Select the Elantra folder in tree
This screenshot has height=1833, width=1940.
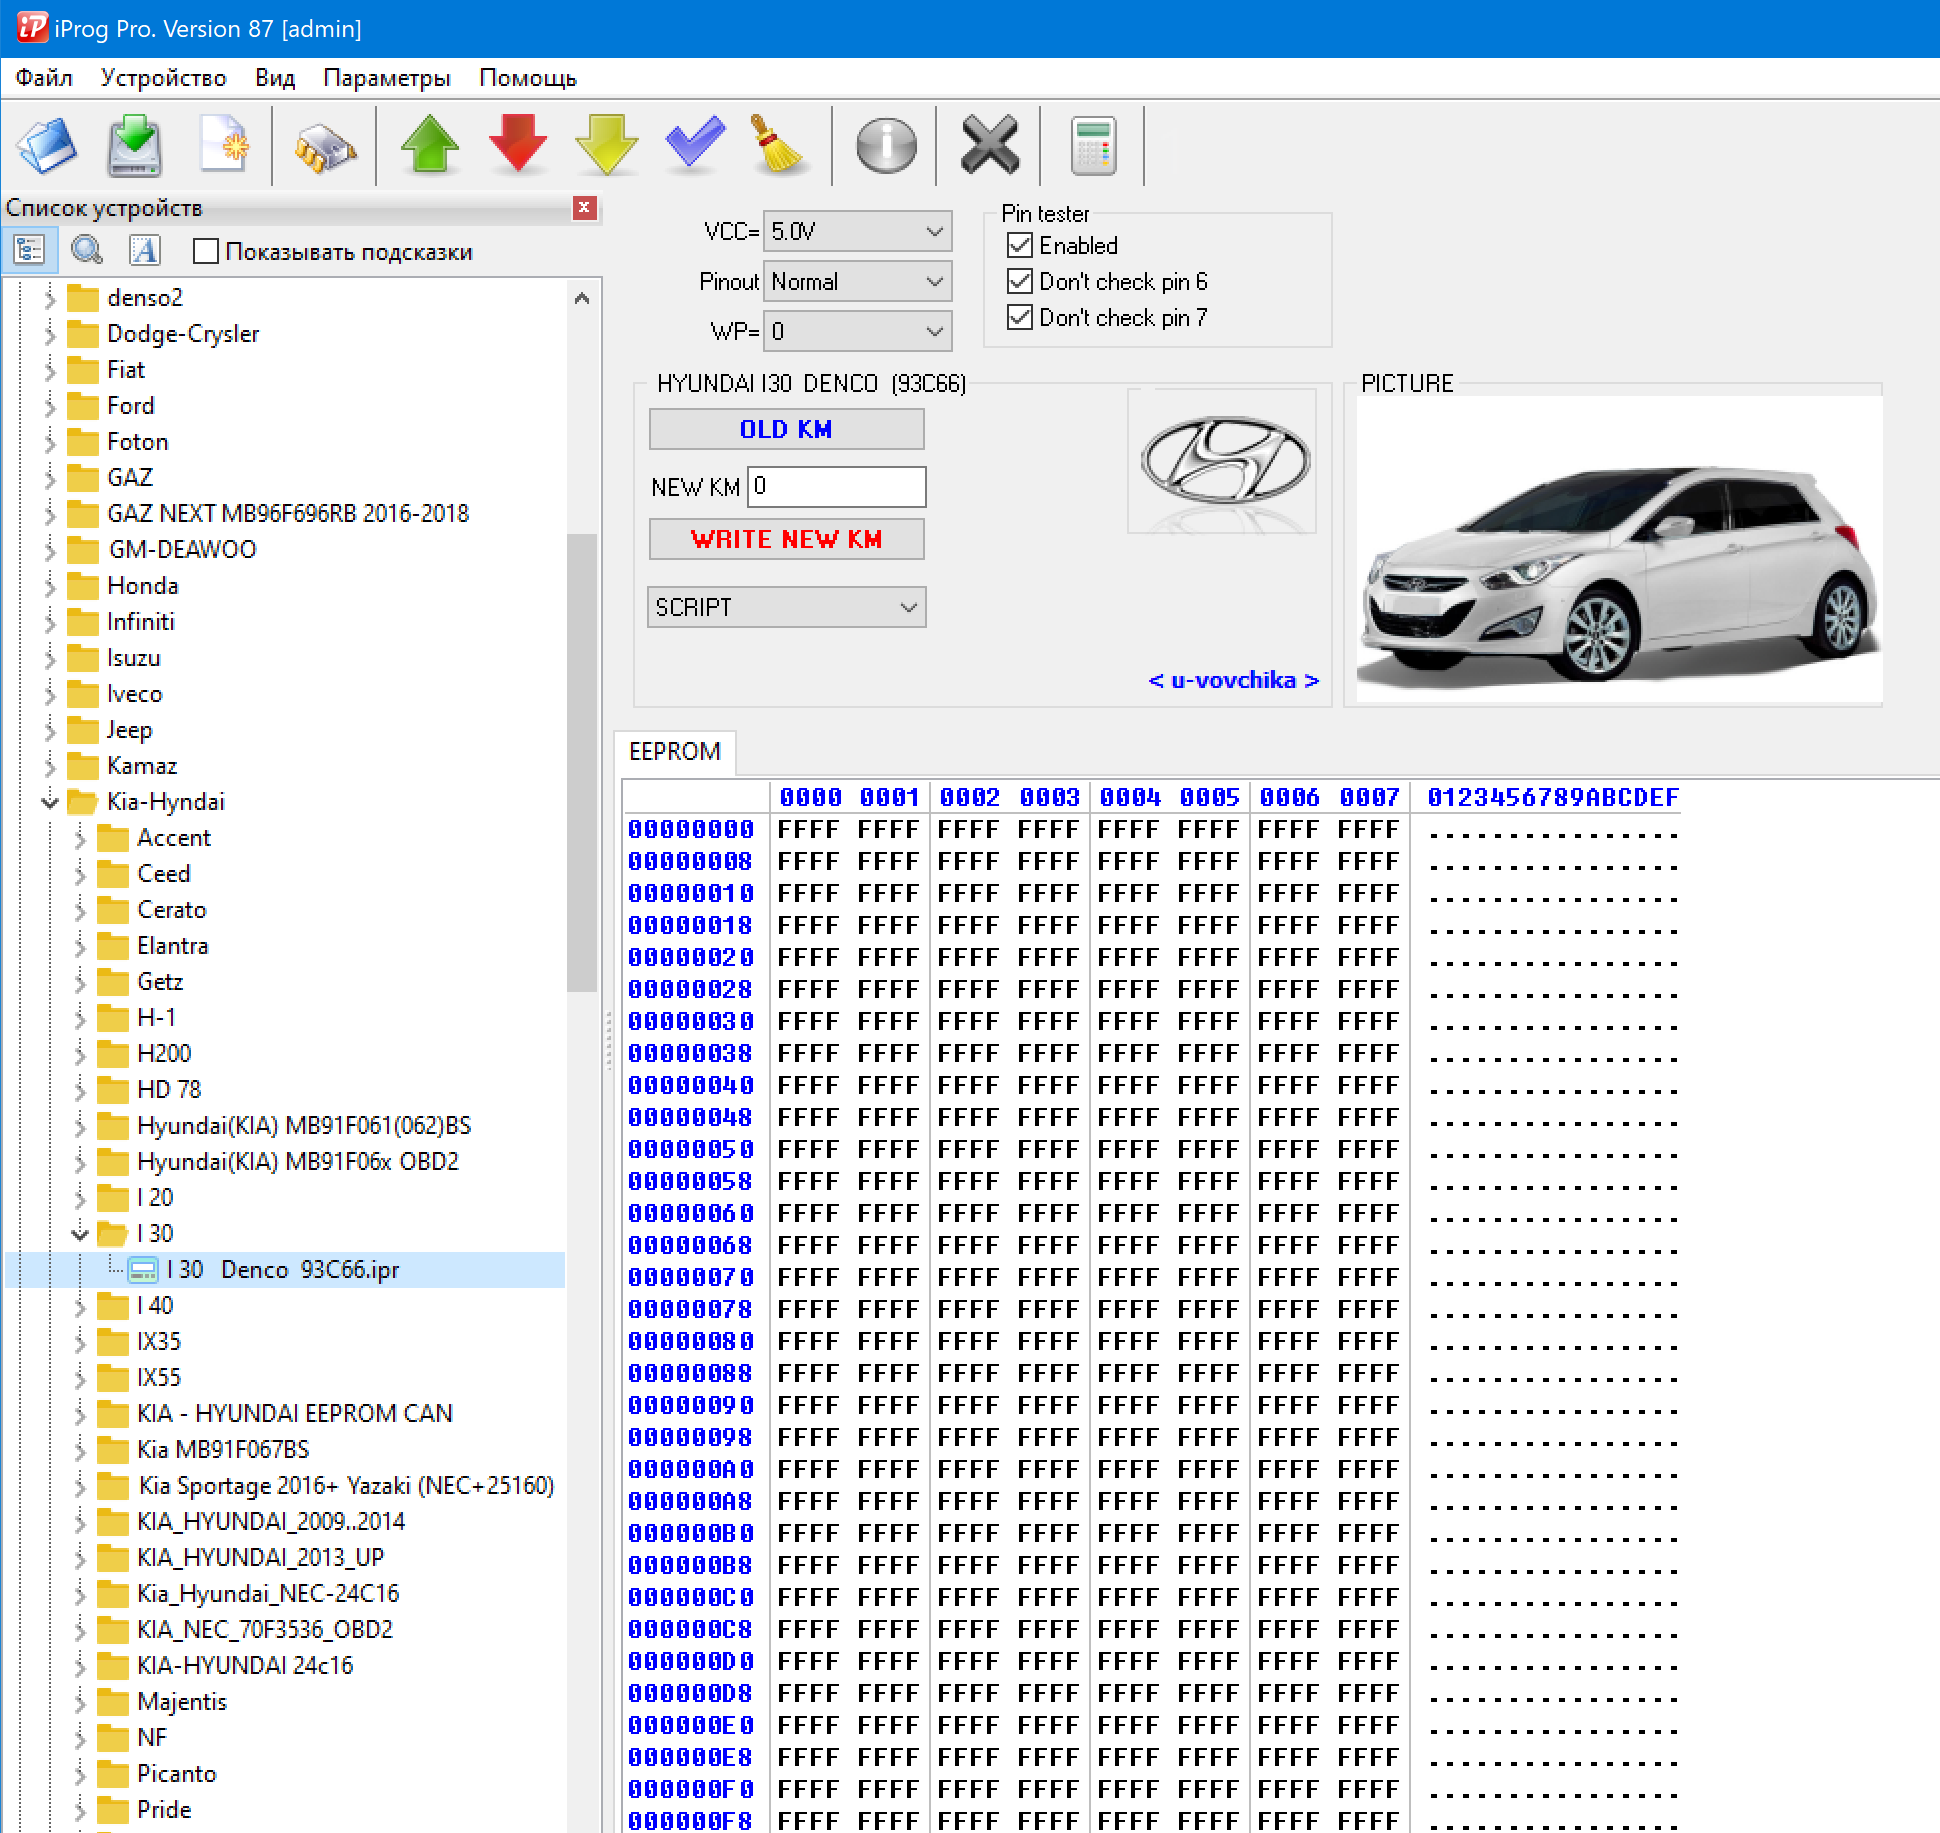tap(172, 945)
